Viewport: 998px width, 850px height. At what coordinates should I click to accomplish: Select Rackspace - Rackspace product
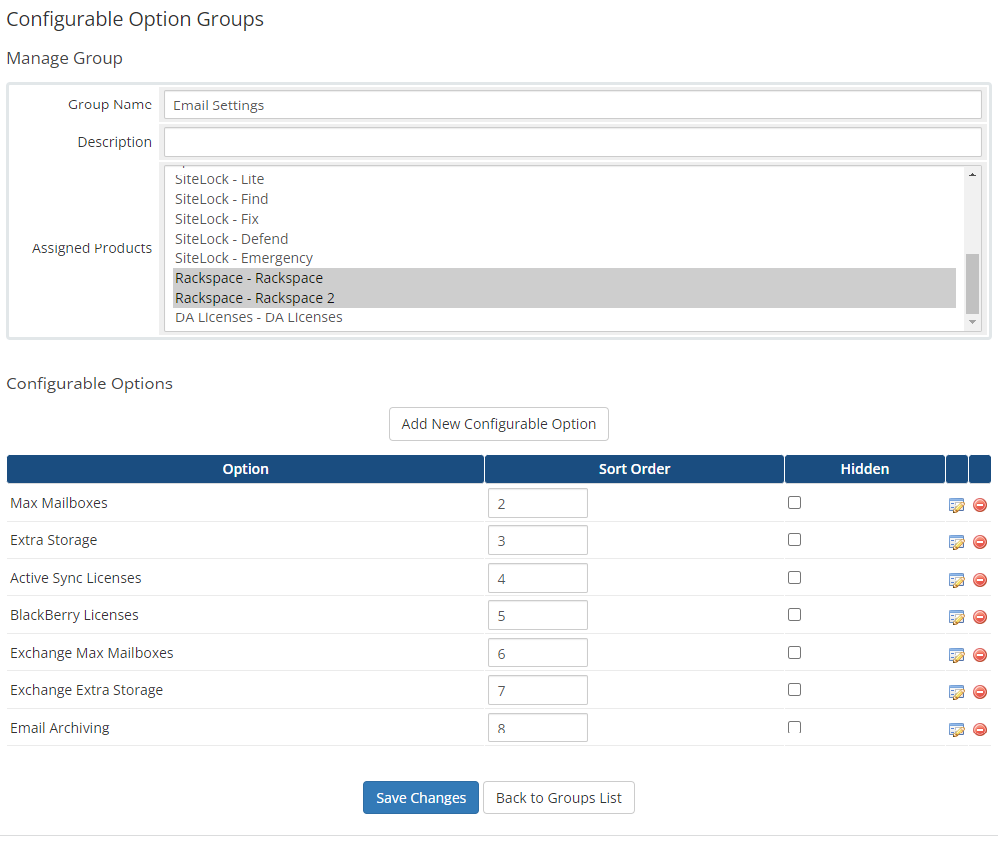pos(565,278)
